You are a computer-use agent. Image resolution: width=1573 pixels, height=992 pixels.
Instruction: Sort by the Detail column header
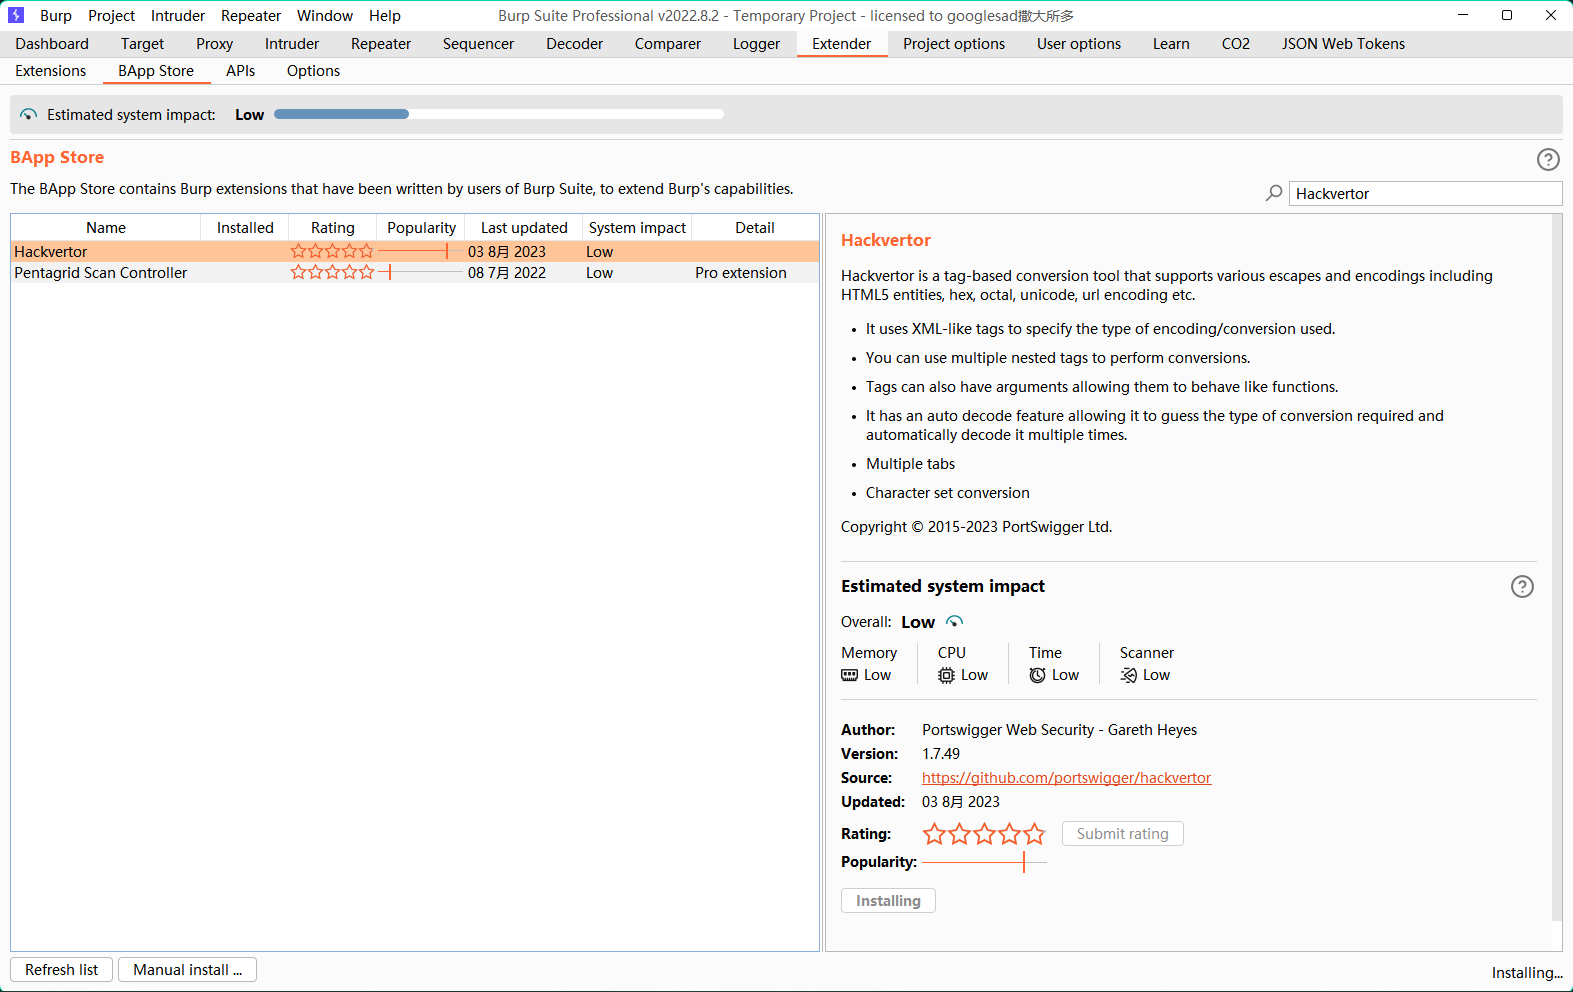(x=755, y=228)
